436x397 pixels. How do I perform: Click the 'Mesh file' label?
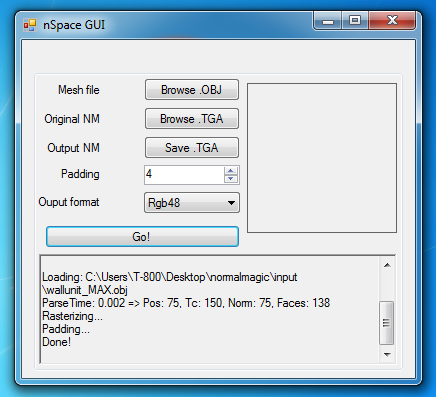click(x=79, y=90)
